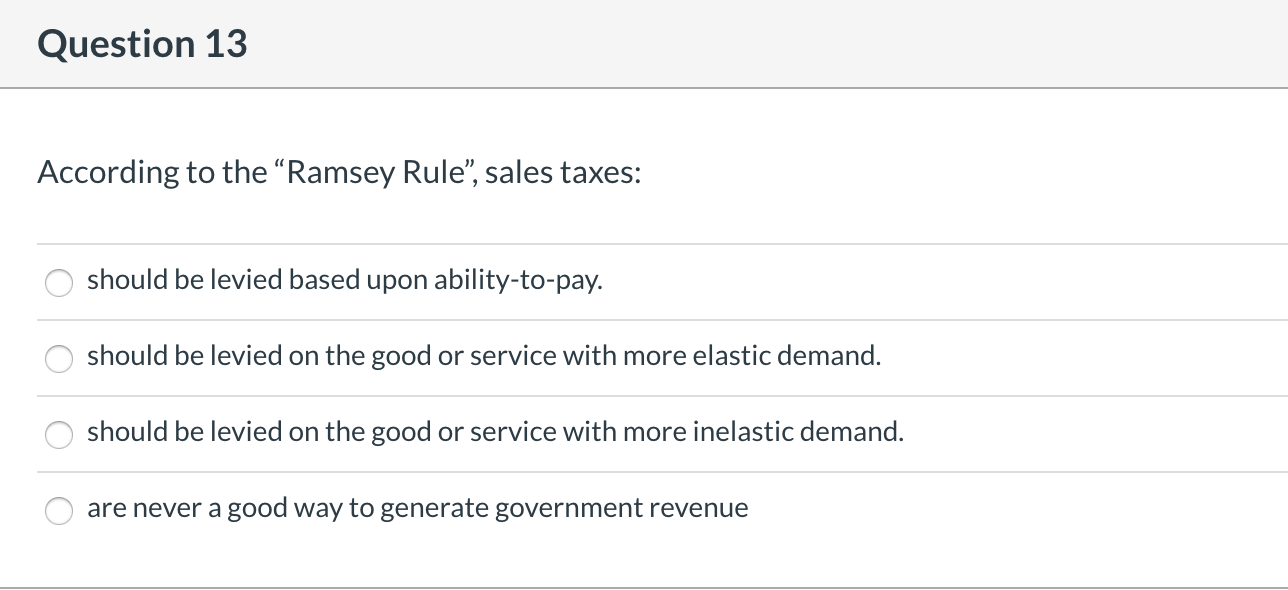Click the Ramsey Rule question prompt
Viewport: 1288px width, 590px height.
click(x=339, y=172)
